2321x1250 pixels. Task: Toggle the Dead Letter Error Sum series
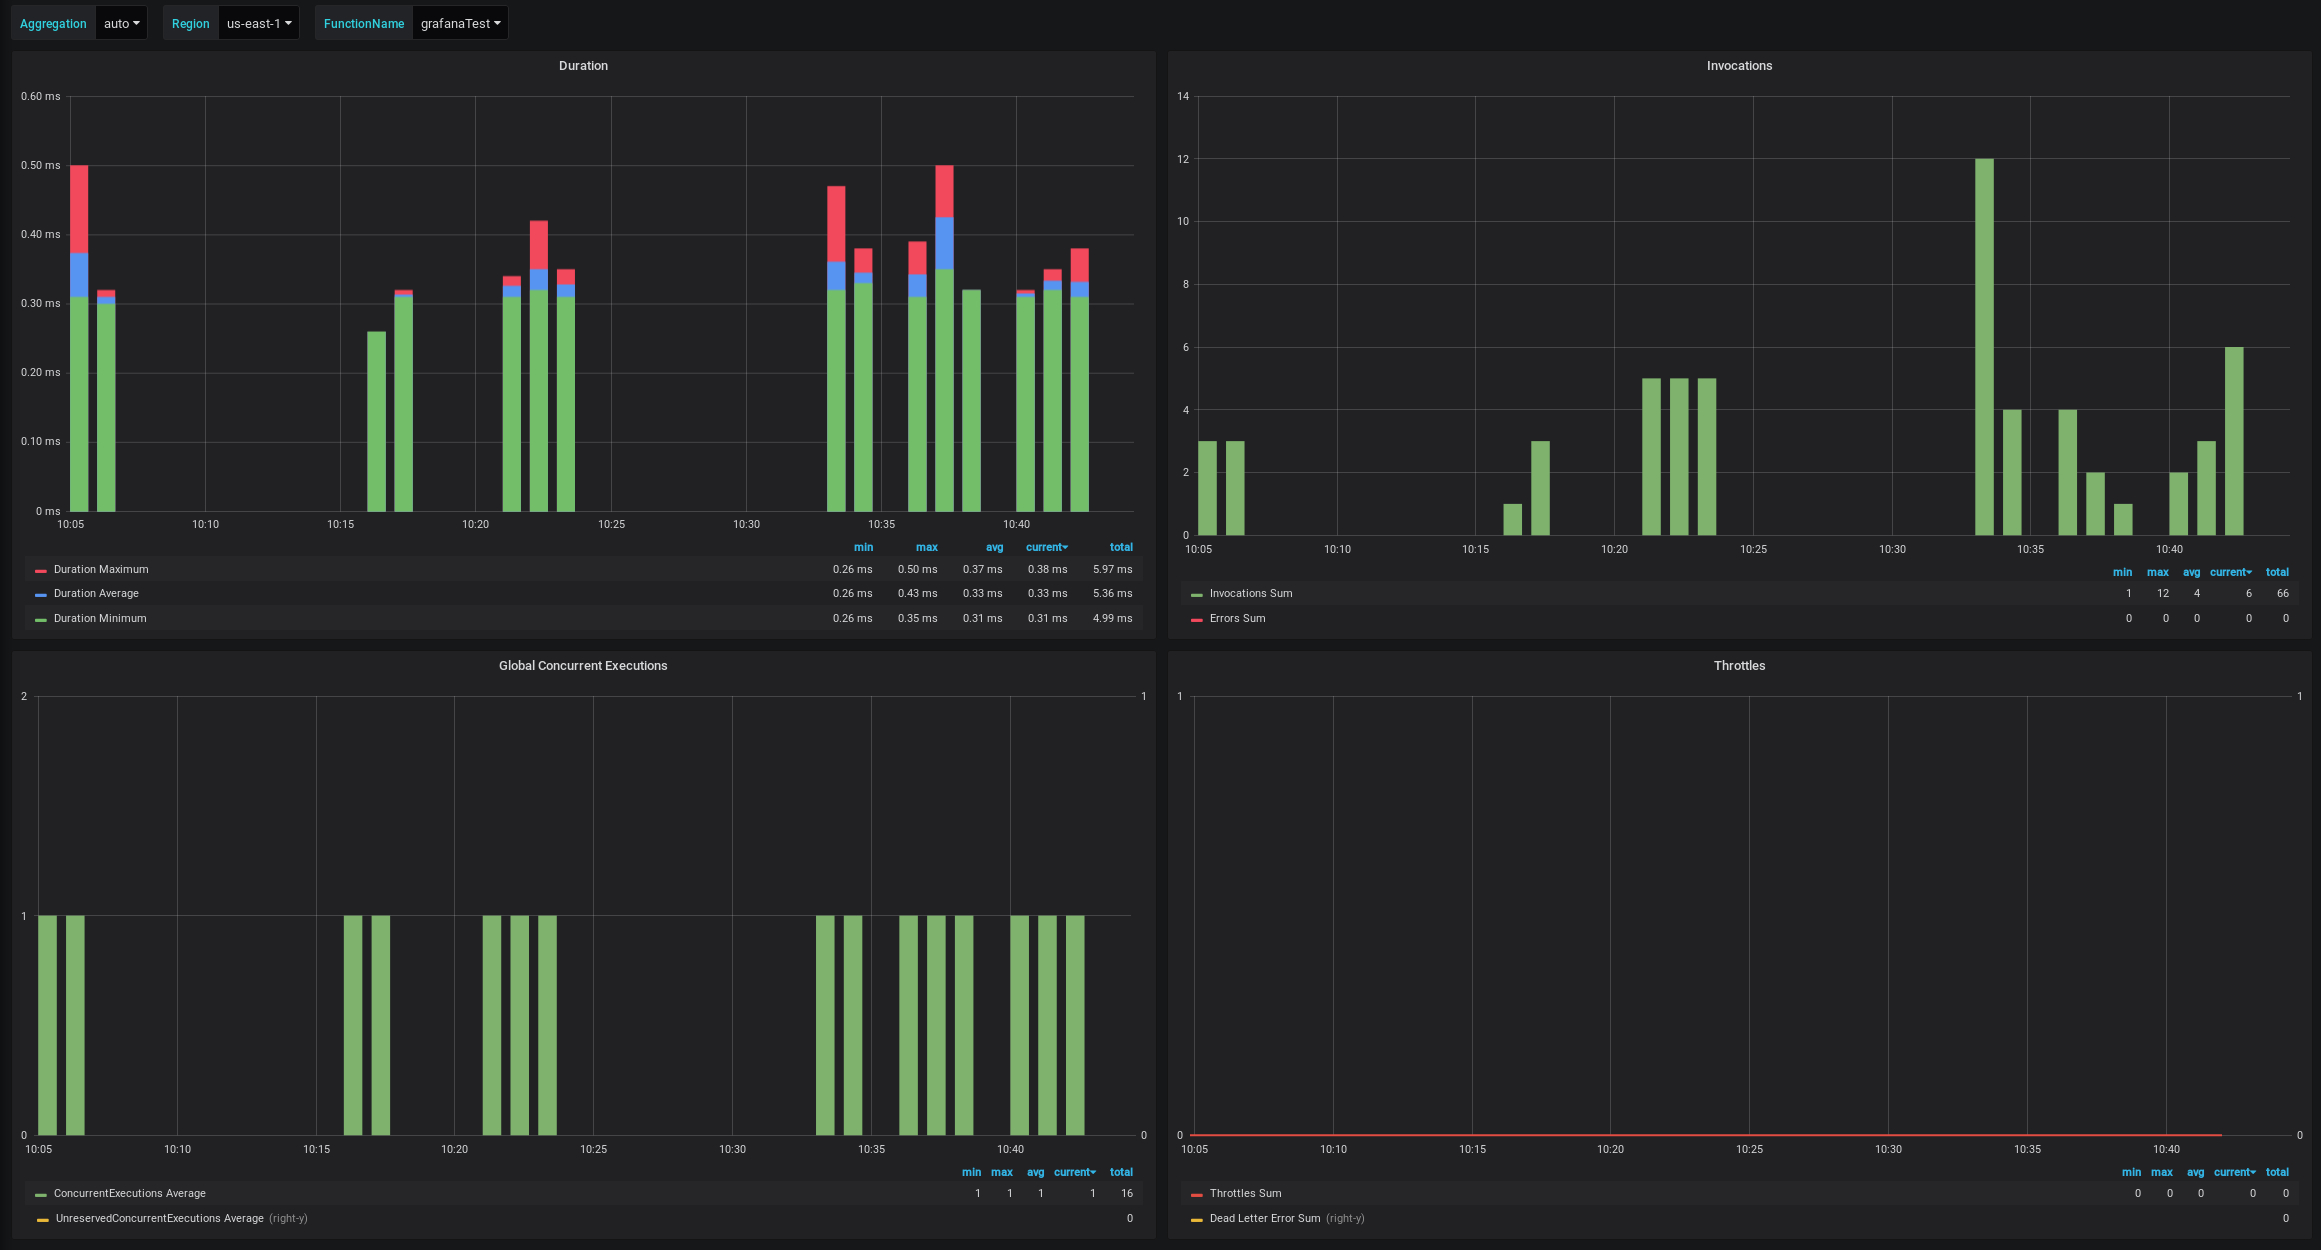(1265, 1219)
